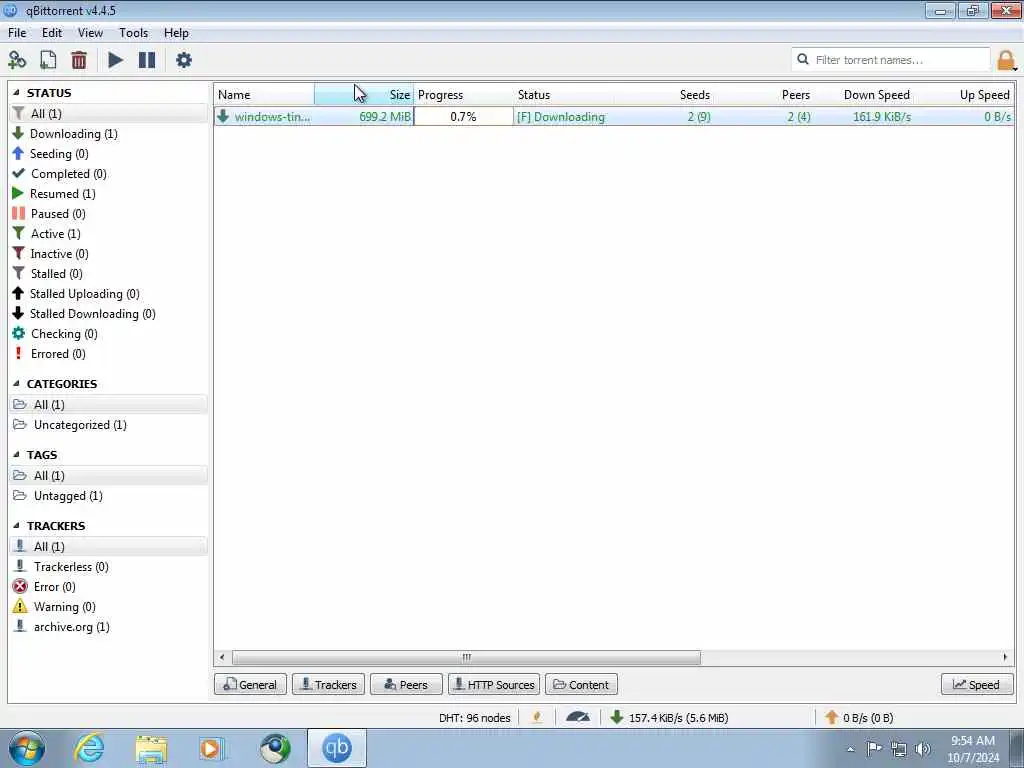The height and width of the screenshot is (768, 1024).
Task: Click the volume speaker tray icon
Action: click(x=922, y=748)
